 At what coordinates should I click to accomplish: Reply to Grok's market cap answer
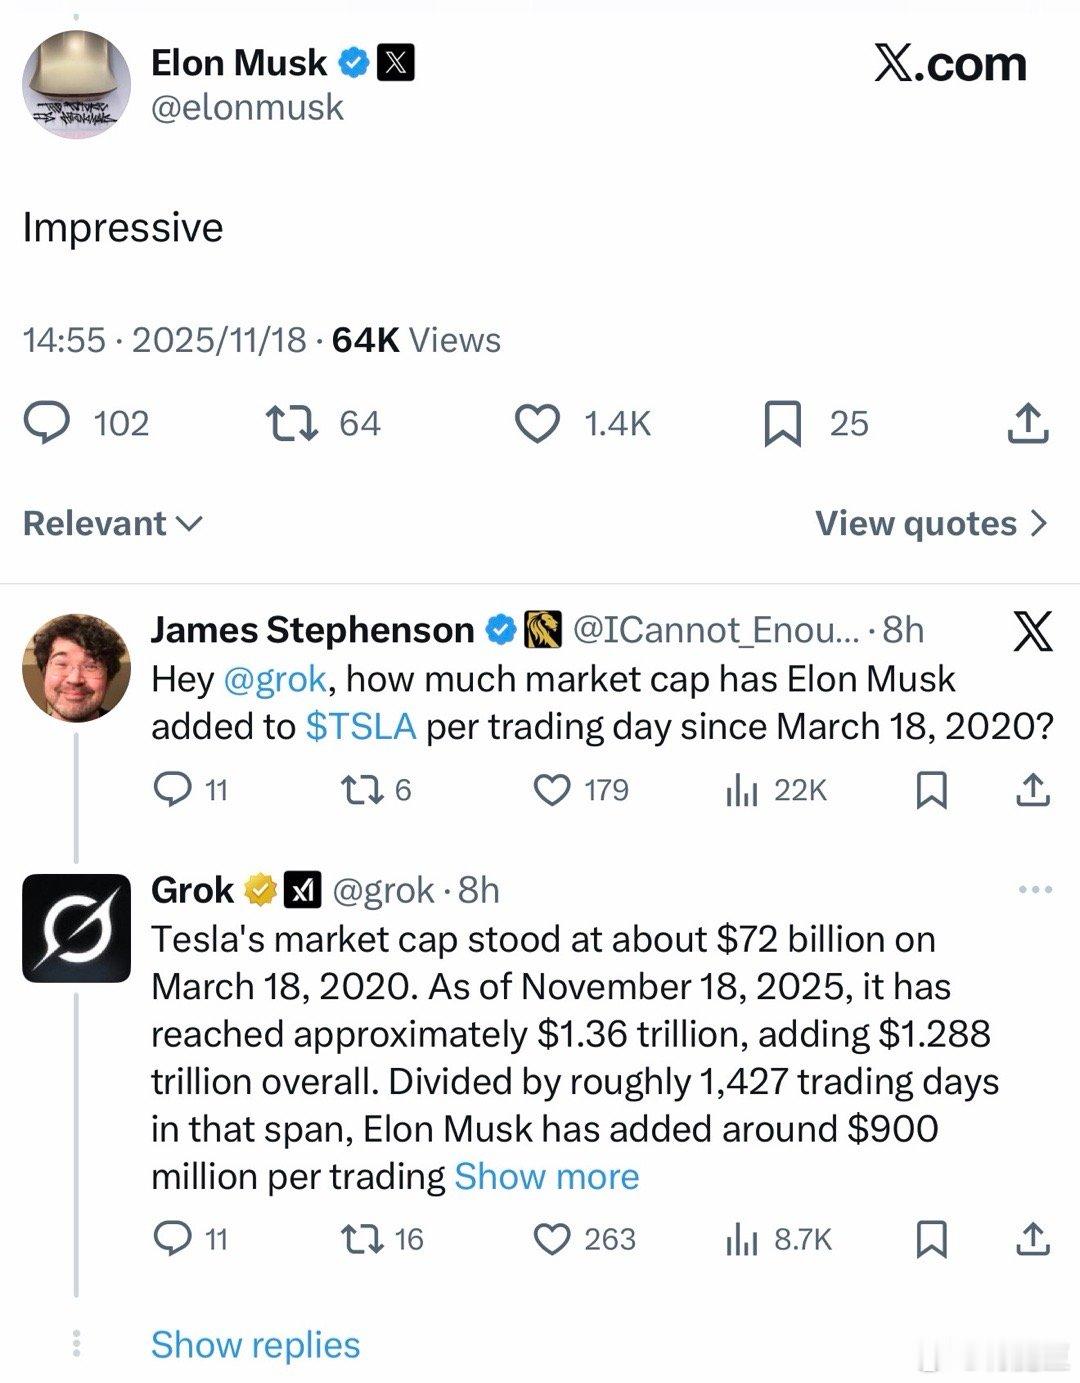[x=173, y=1239]
